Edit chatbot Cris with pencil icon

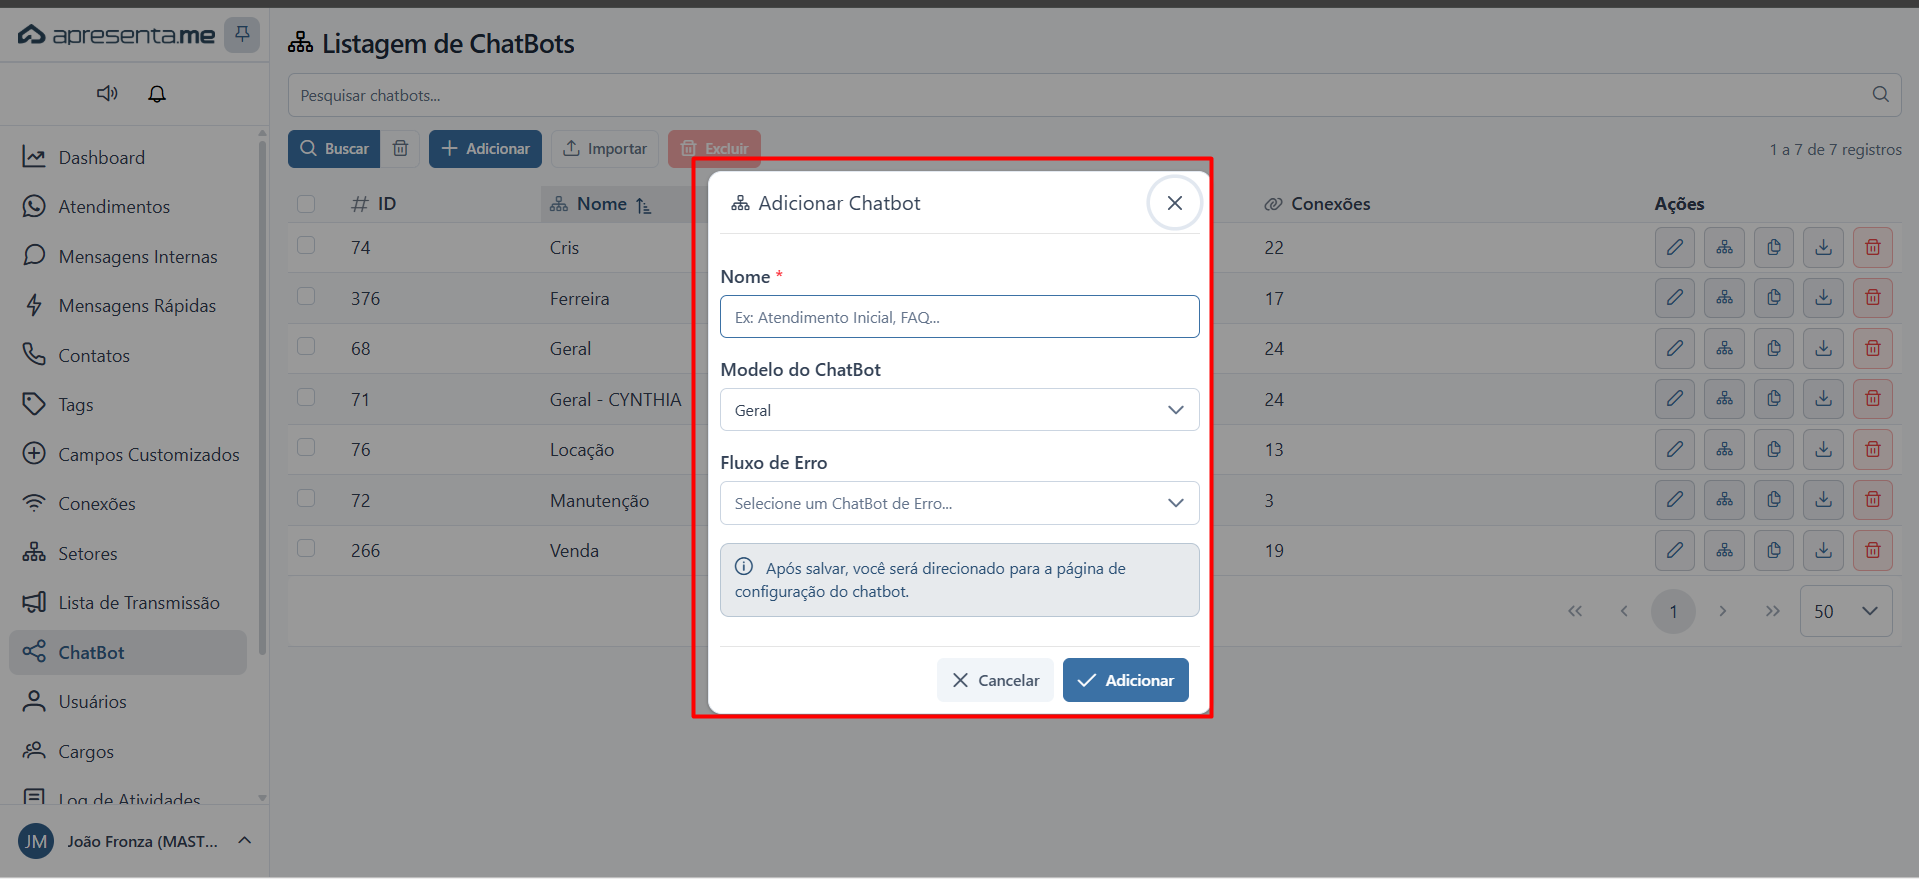coord(1675,248)
